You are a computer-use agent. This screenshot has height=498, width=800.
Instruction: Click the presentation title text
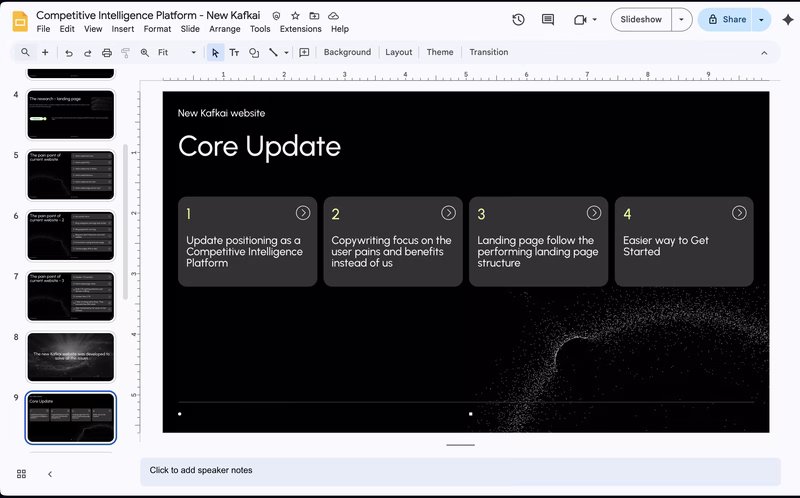148,15
